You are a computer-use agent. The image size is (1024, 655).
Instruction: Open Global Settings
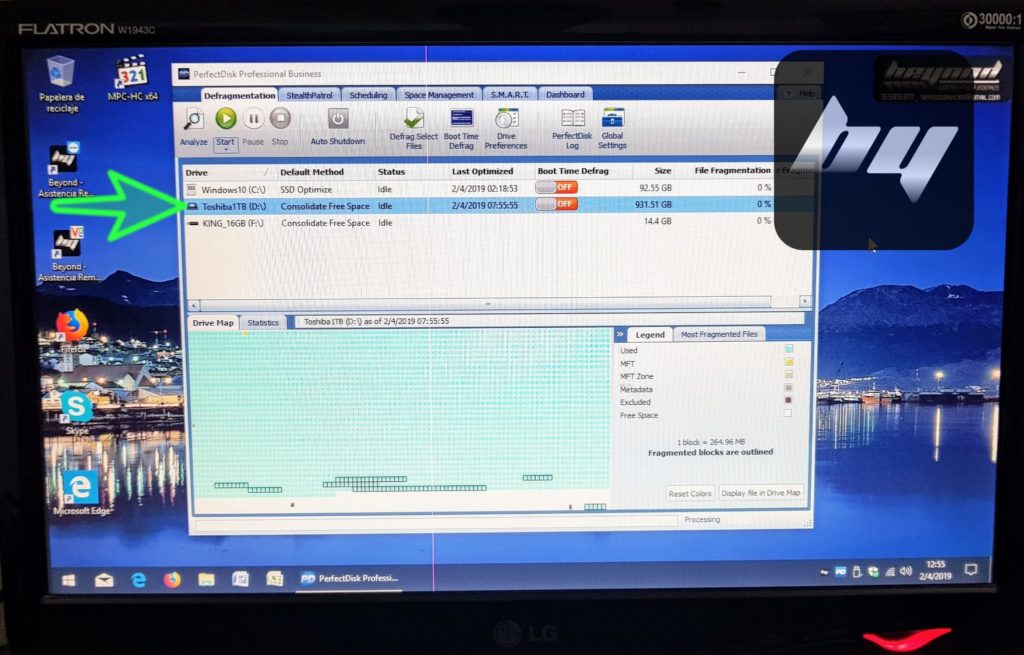(x=613, y=129)
